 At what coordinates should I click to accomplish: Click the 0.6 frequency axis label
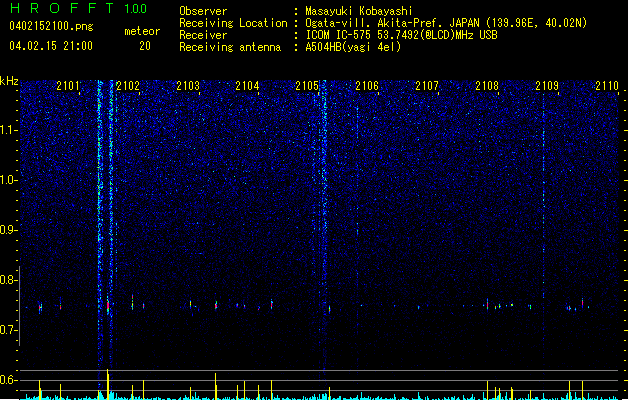point(9,380)
